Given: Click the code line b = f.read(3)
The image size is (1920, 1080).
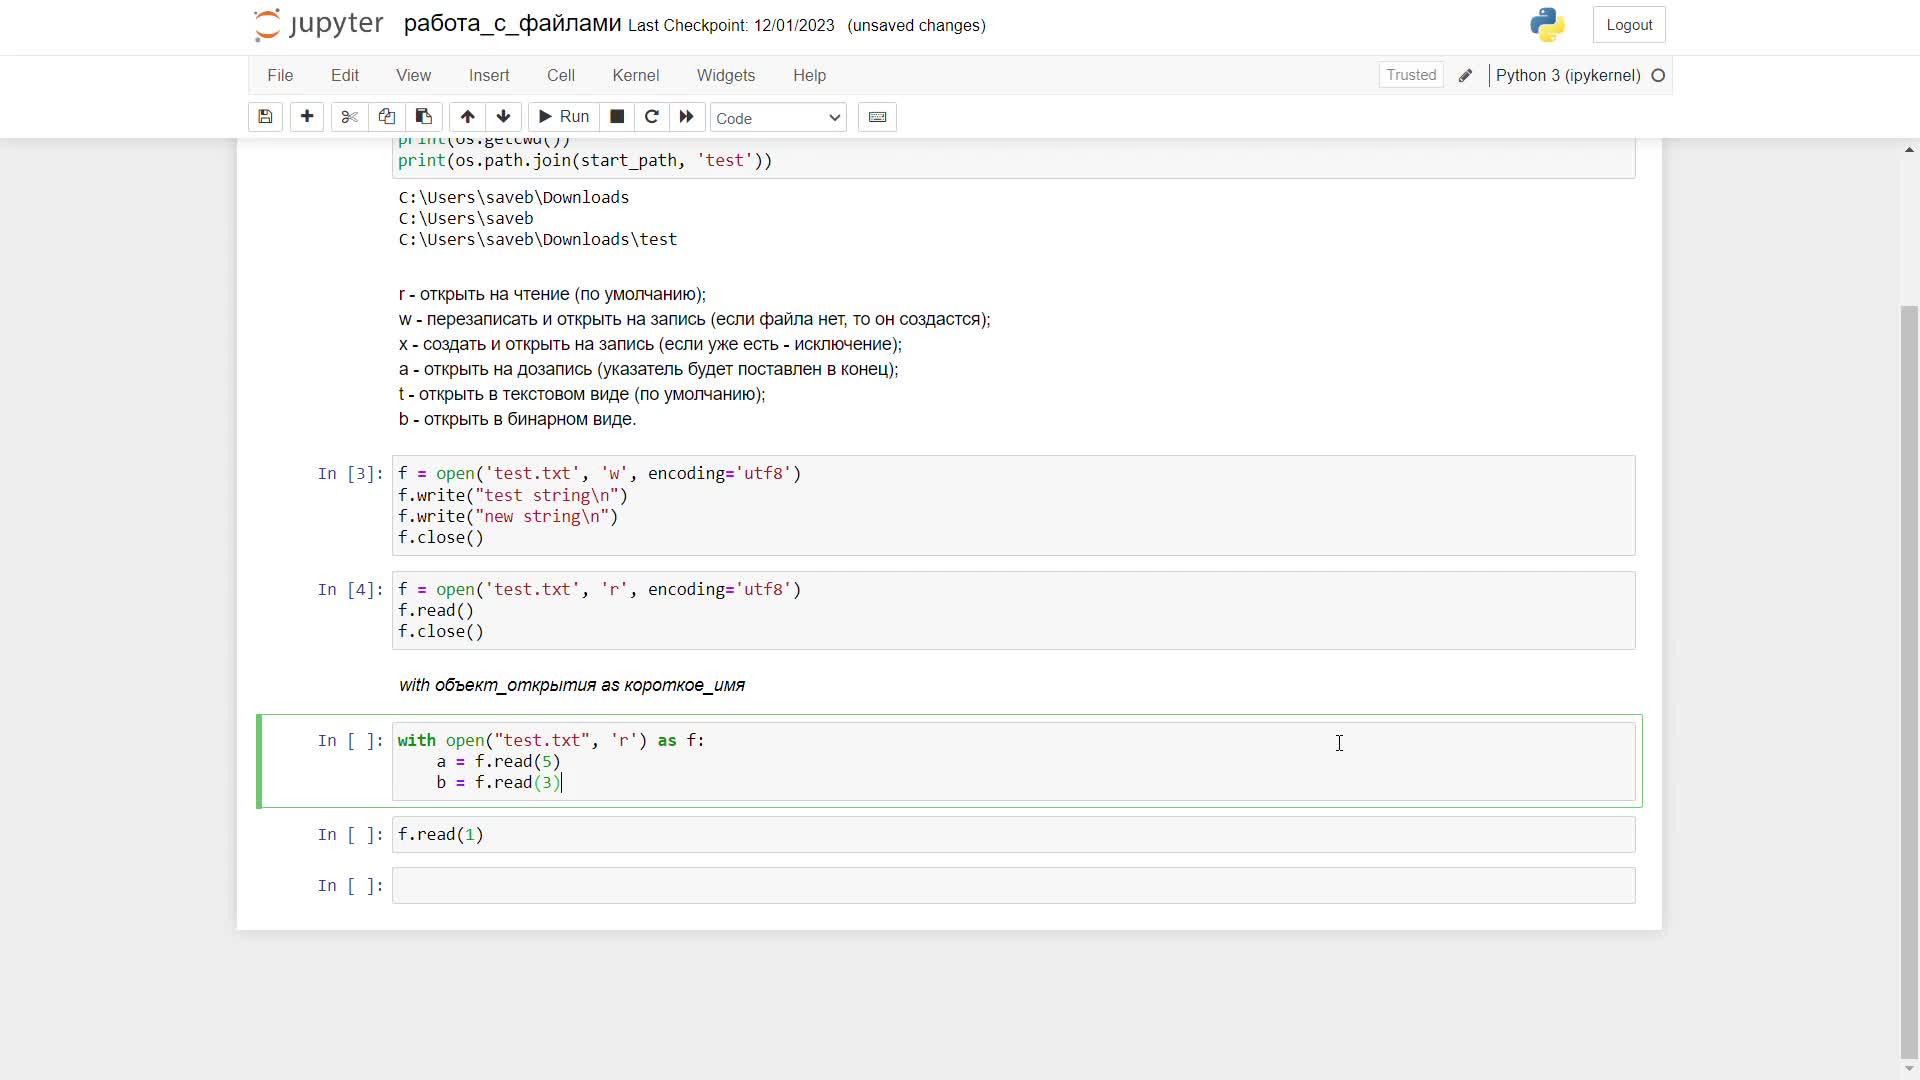Looking at the screenshot, I should click(499, 783).
